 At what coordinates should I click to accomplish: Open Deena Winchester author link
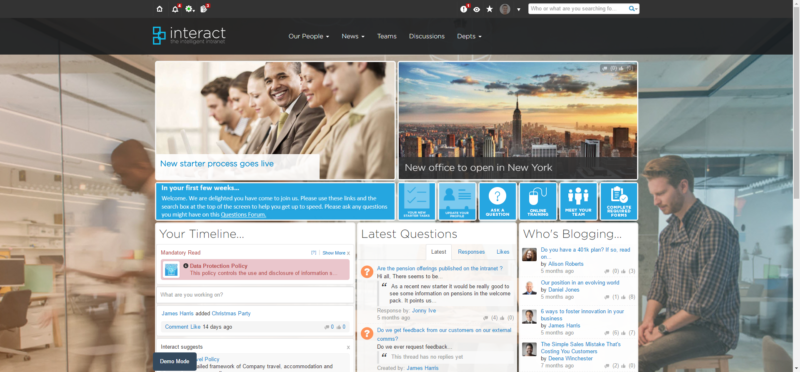(570, 359)
